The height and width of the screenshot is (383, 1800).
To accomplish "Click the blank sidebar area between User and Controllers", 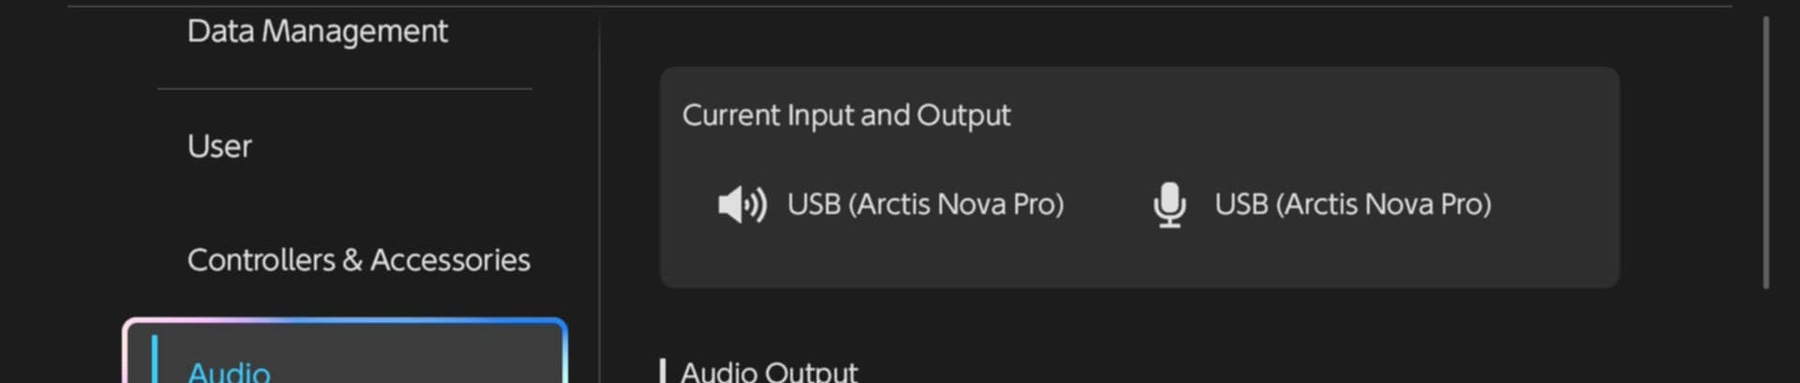I will coord(345,203).
